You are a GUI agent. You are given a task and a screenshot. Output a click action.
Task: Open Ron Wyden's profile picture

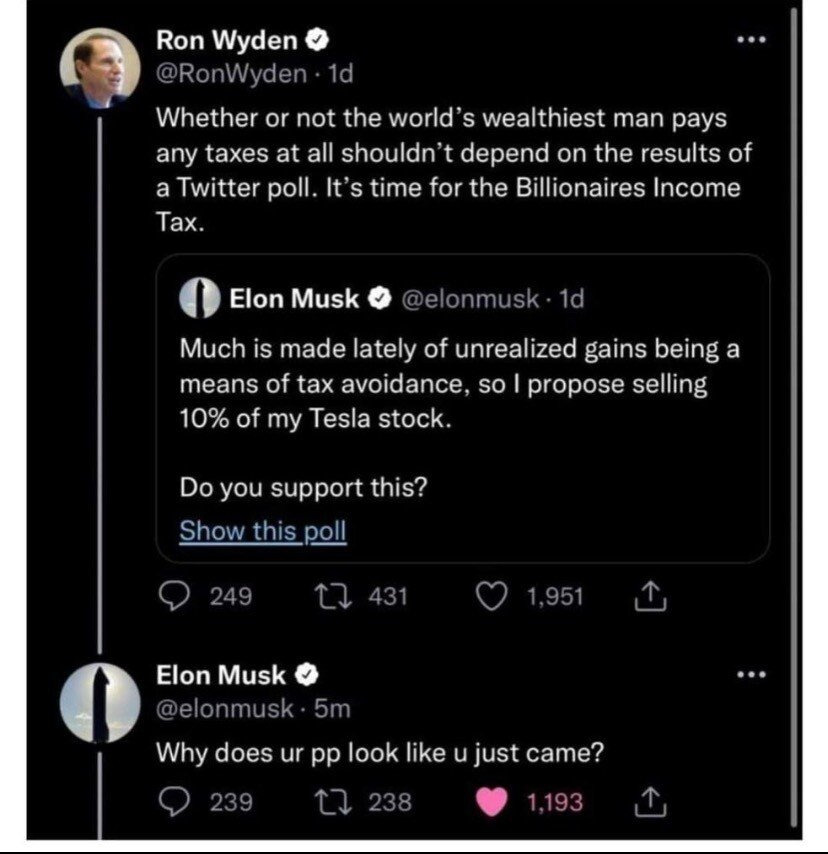[99, 74]
